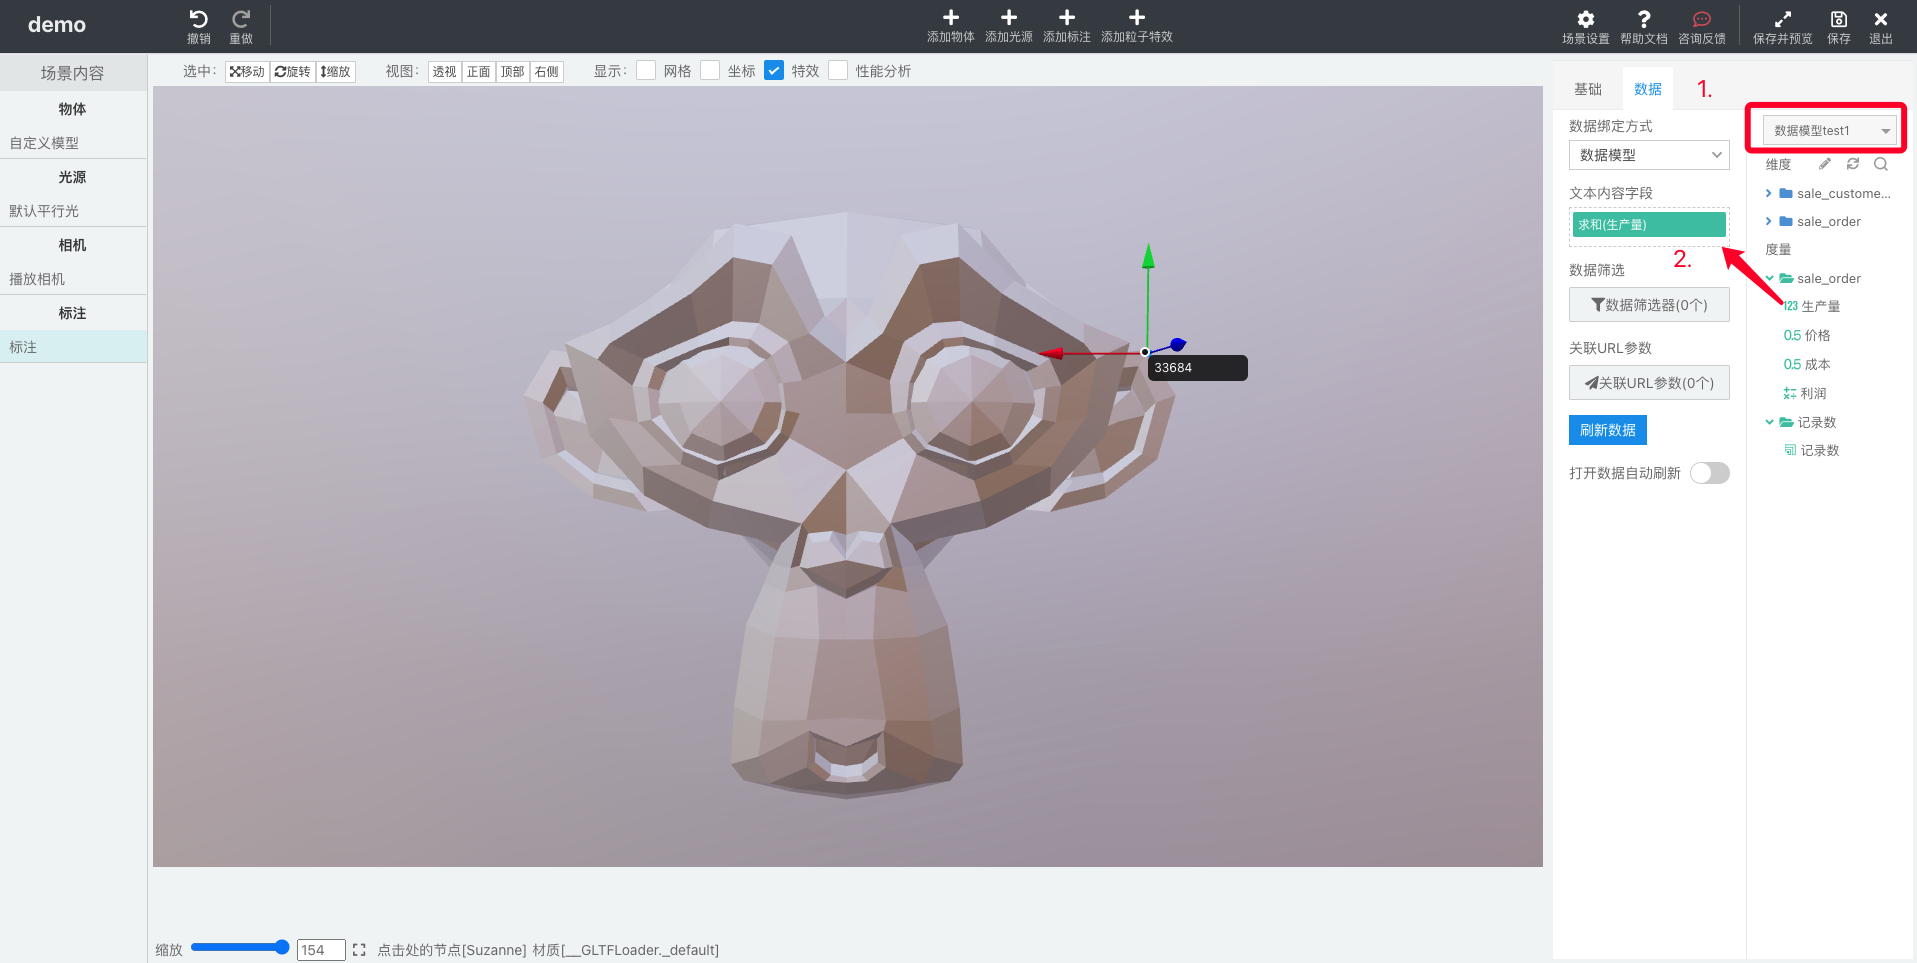This screenshot has width=1917, height=963.
Task: Click the green Y-axis gizmo arrow
Action: tap(1148, 256)
